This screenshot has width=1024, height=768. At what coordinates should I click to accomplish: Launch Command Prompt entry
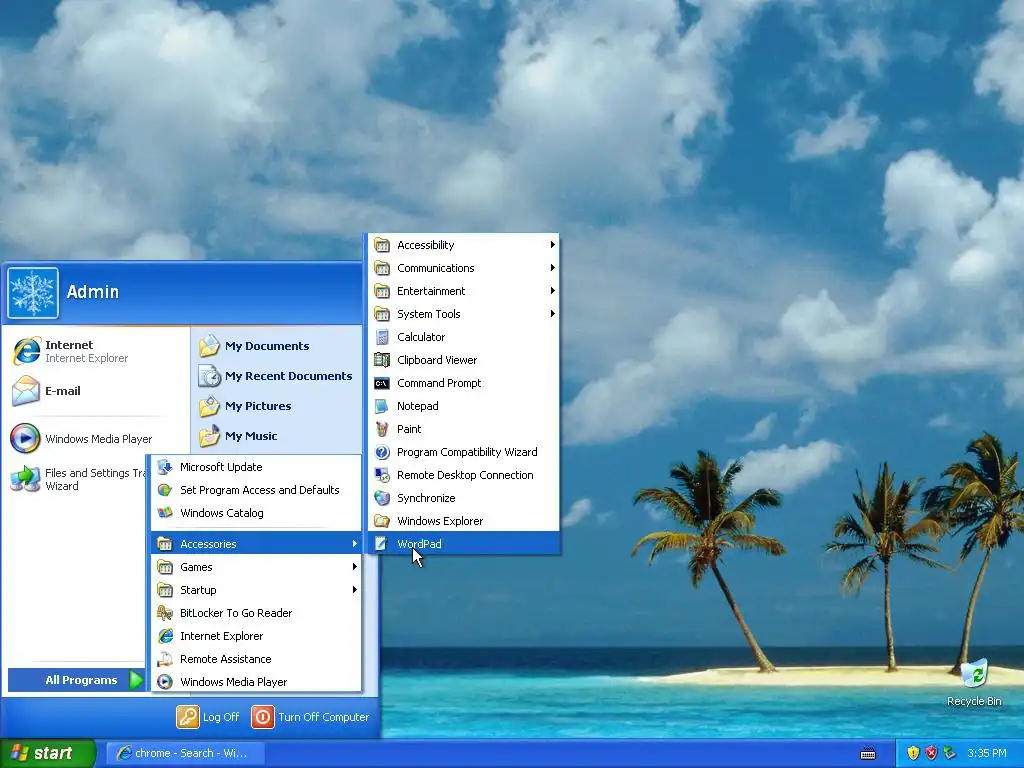464,383
